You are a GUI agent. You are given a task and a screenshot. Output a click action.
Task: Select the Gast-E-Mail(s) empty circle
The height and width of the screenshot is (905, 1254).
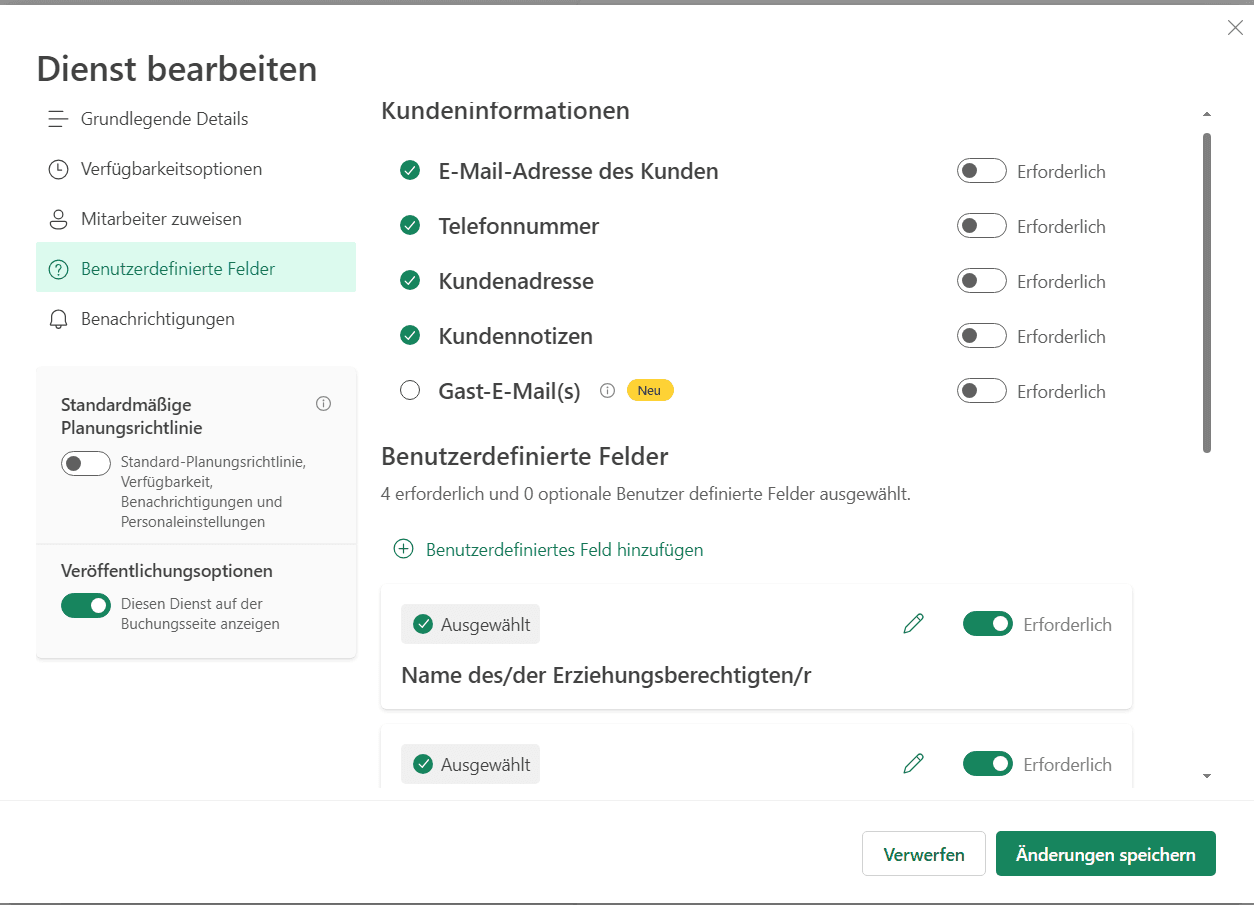click(x=410, y=391)
